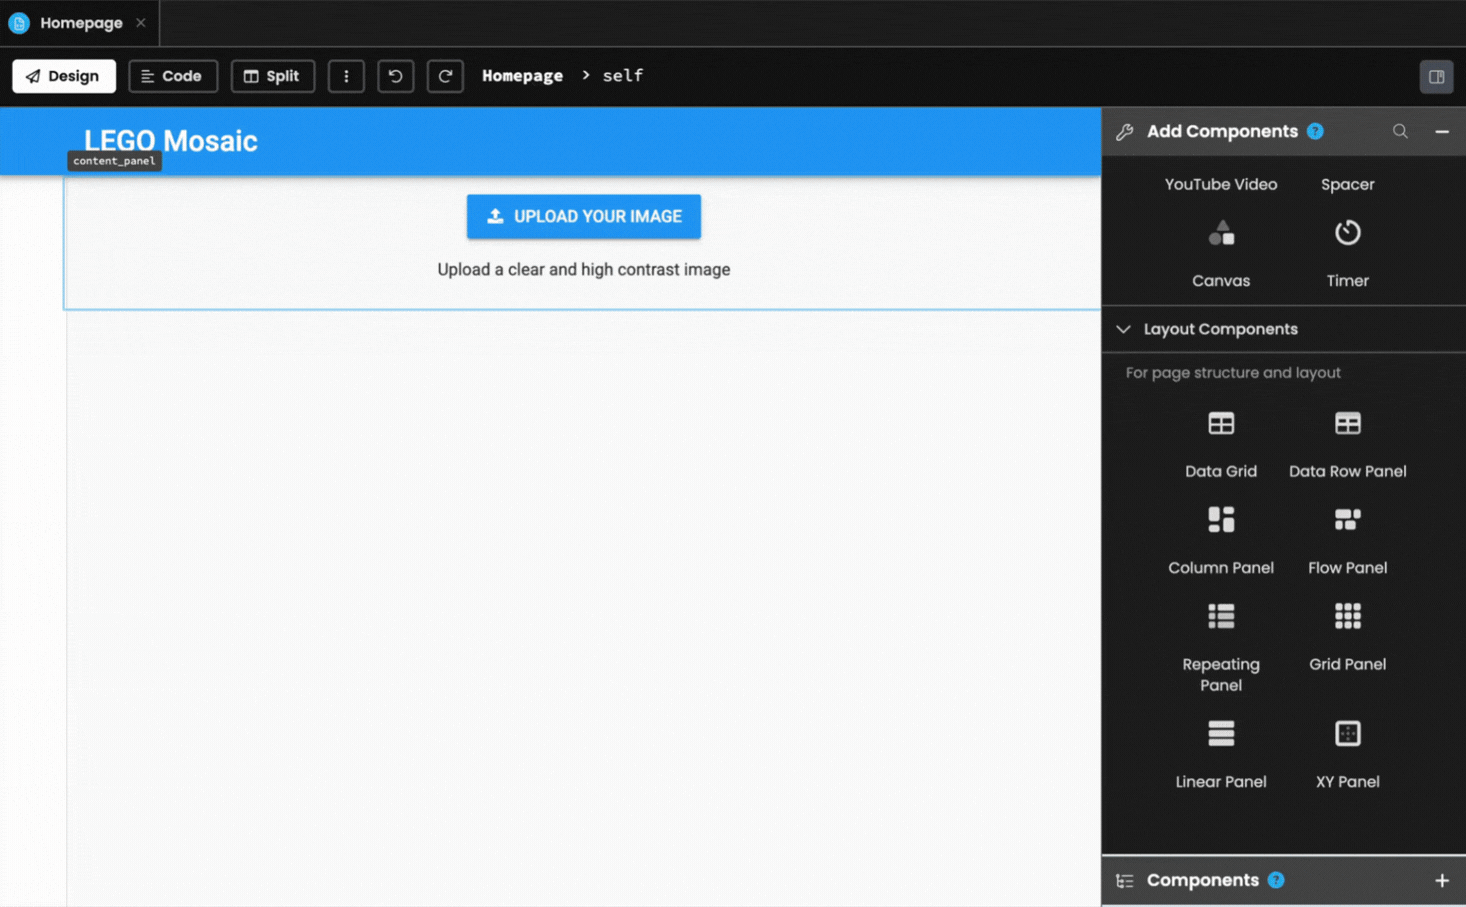
Task: Click the content_panel tag label
Action: (x=114, y=161)
